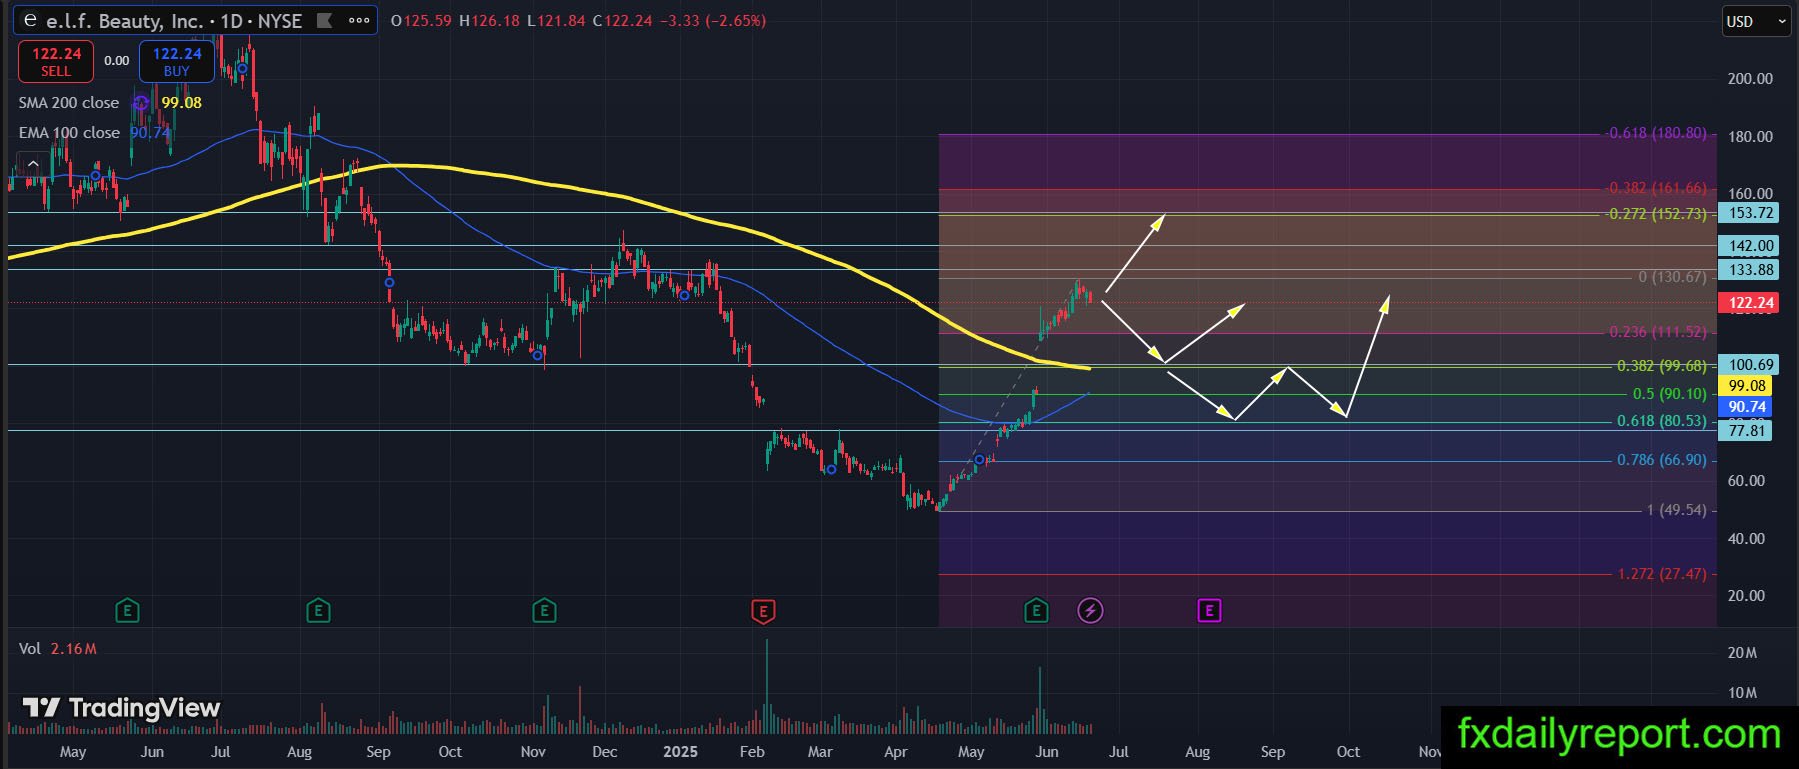The height and width of the screenshot is (769, 1799).
Task: Click the 0.786 (66.90) Fibonacci label
Action: coord(1662,460)
